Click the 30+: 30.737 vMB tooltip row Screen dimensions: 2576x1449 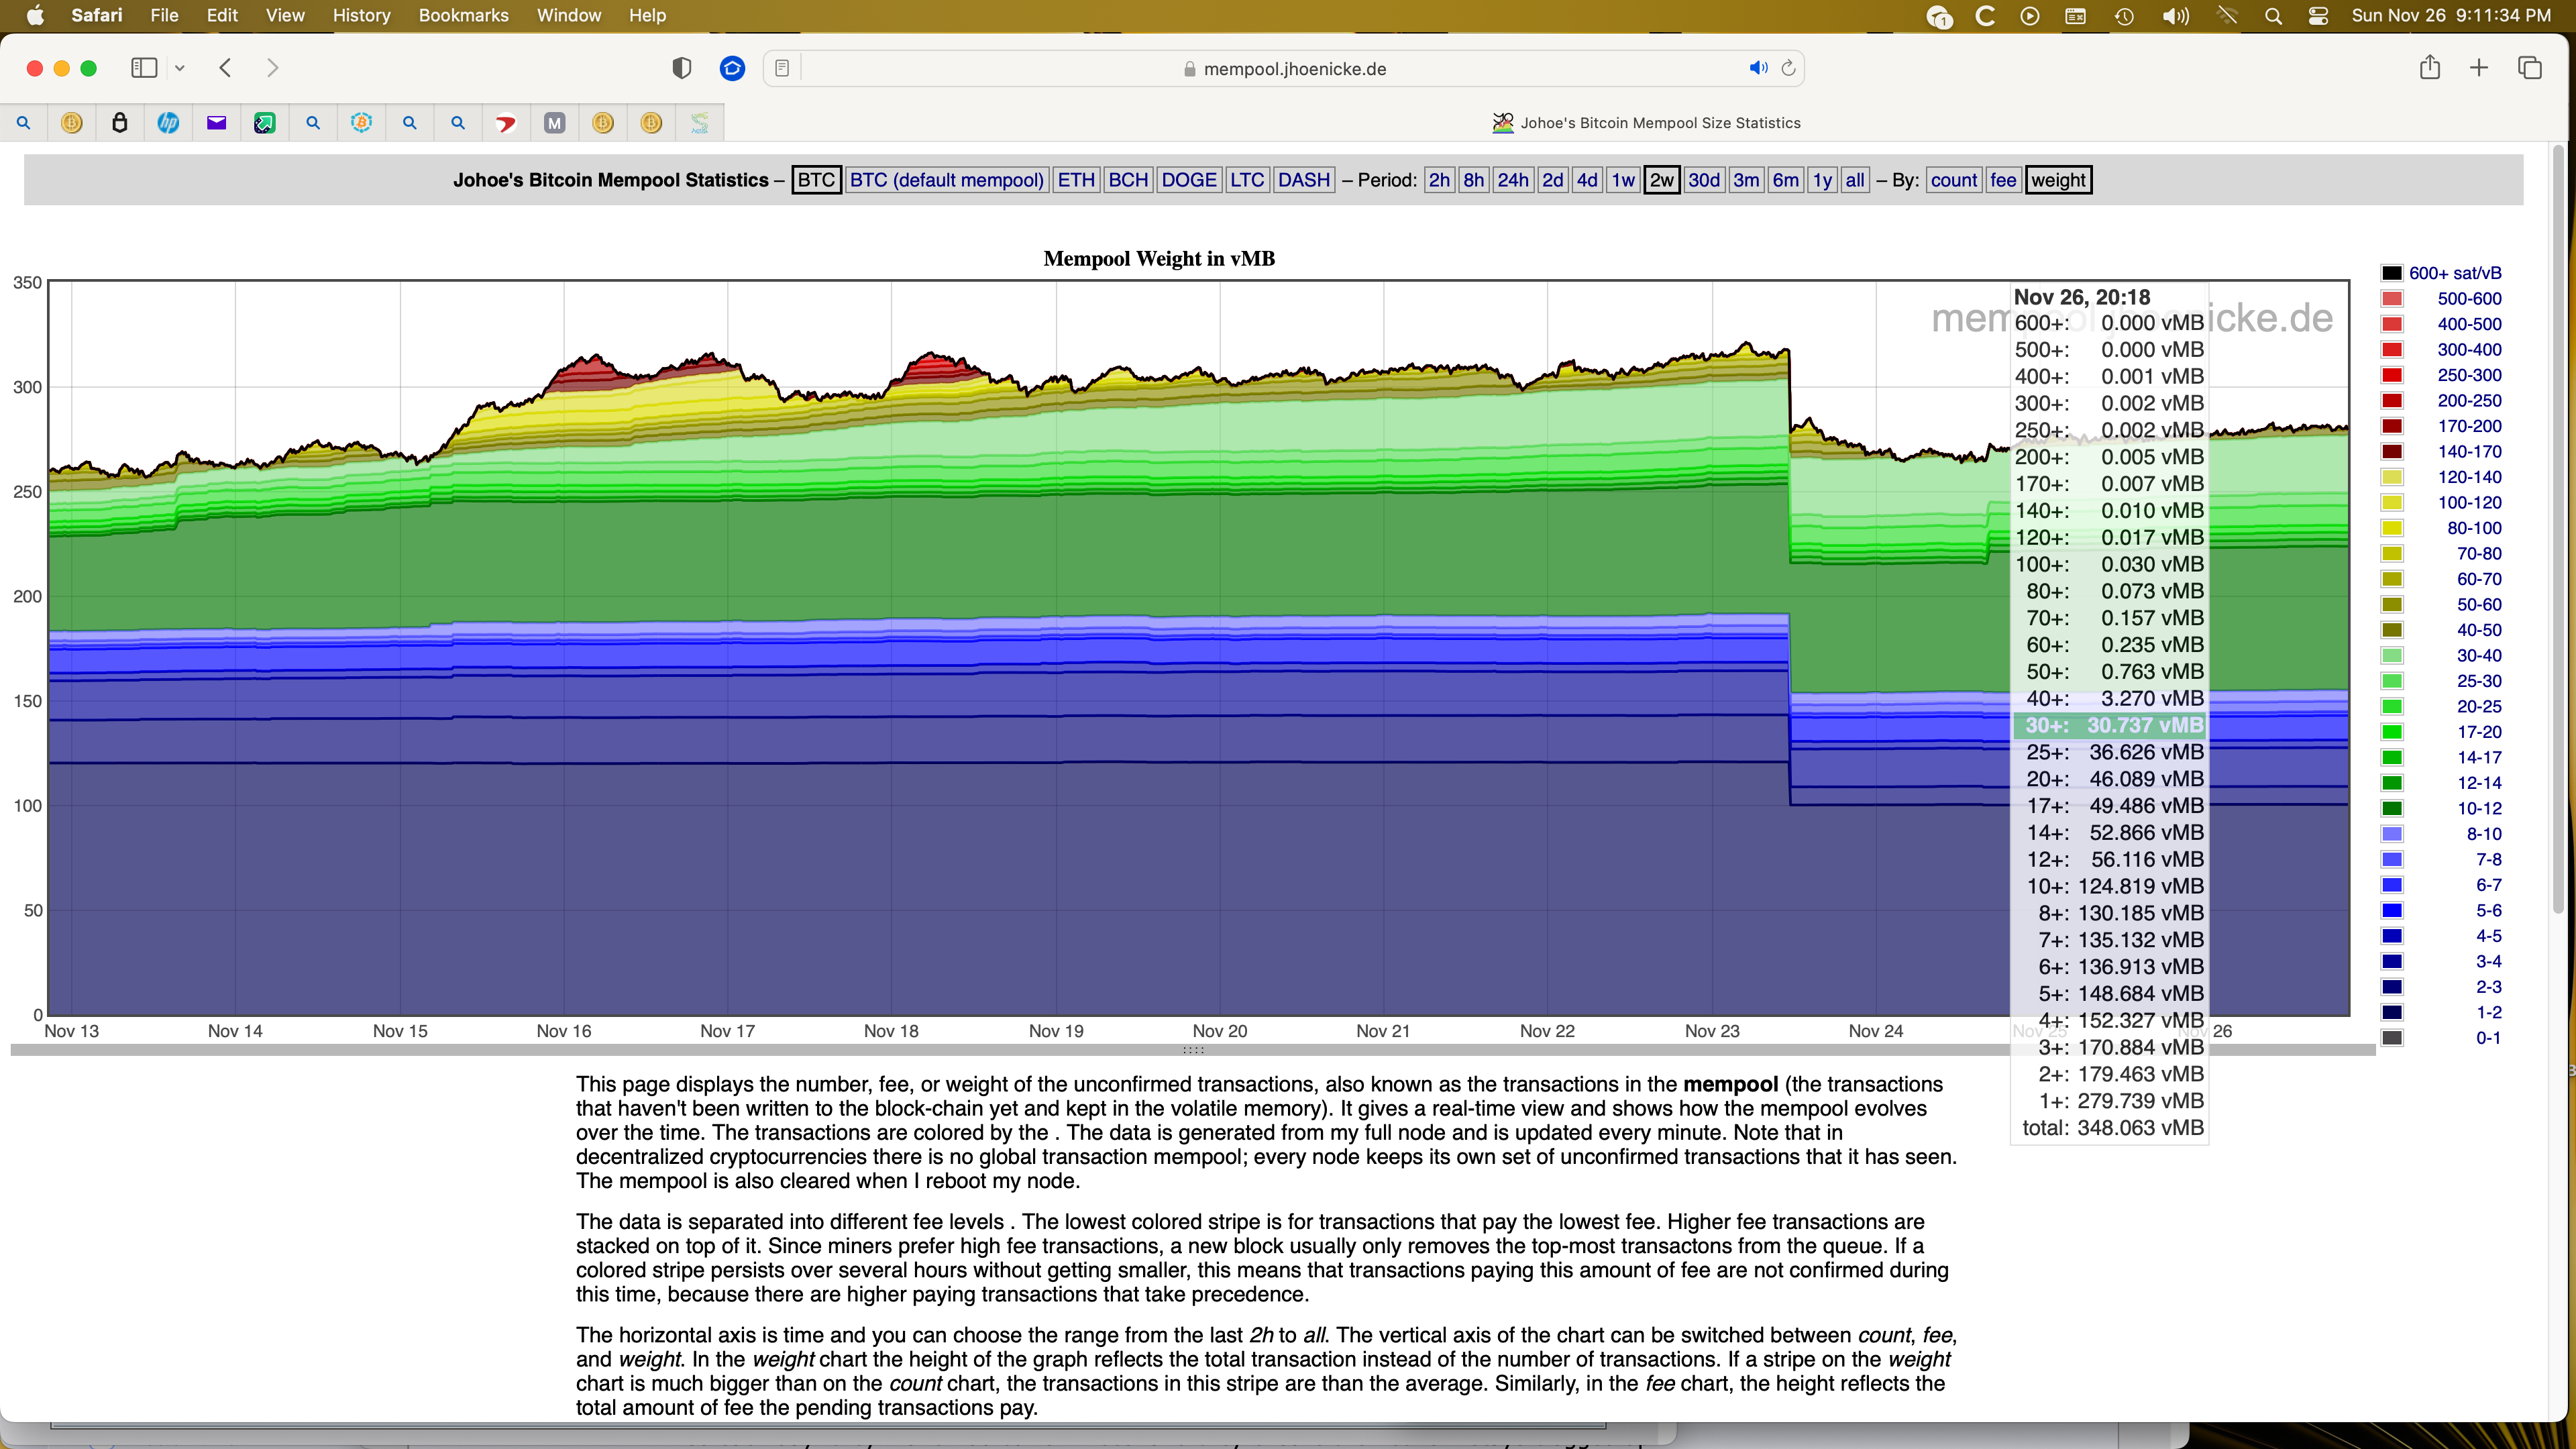click(2110, 725)
